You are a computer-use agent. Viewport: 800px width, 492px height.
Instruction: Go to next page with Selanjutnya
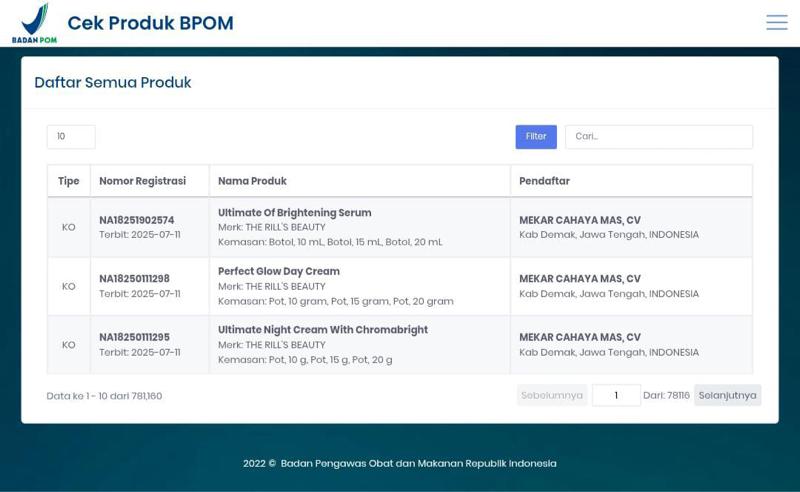coord(727,395)
